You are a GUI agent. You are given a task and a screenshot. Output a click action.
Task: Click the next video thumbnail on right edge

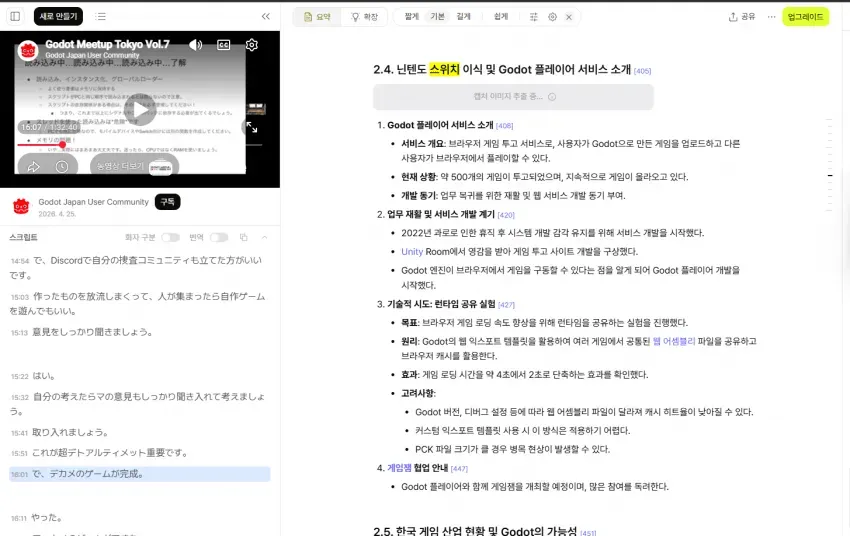(x=256, y=109)
